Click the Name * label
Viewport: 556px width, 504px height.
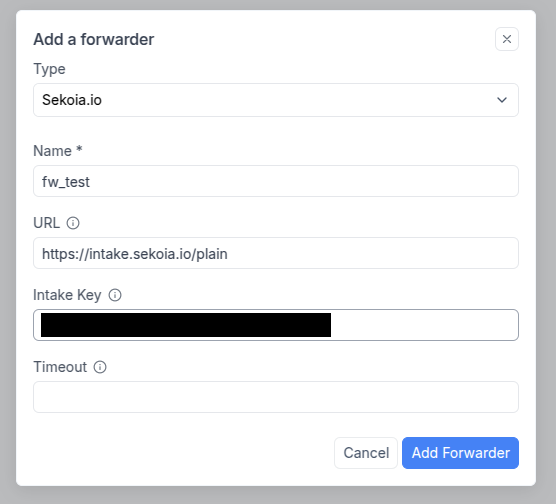58,151
